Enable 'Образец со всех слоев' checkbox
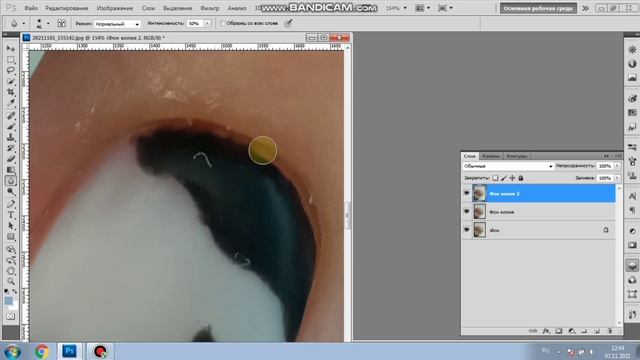640x360 pixels. point(222,23)
